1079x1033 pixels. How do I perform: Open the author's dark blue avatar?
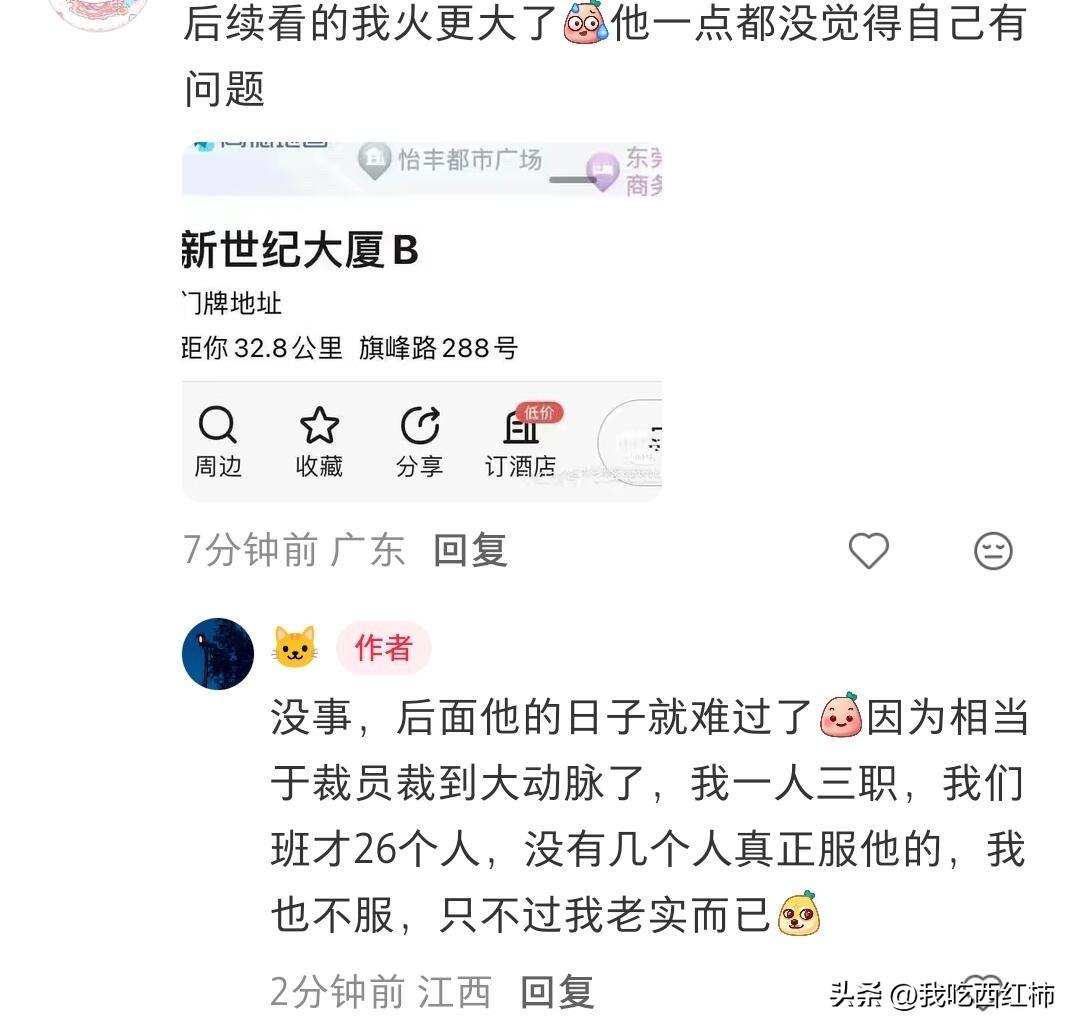tap(217, 653)
